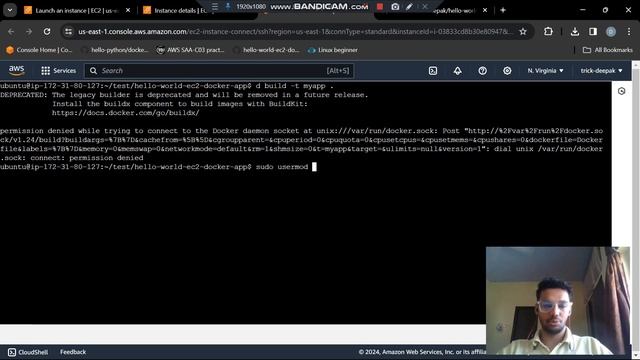Open the AWS logo home link
This screenshot has height=360, width=640.
(x=16, y=71)
